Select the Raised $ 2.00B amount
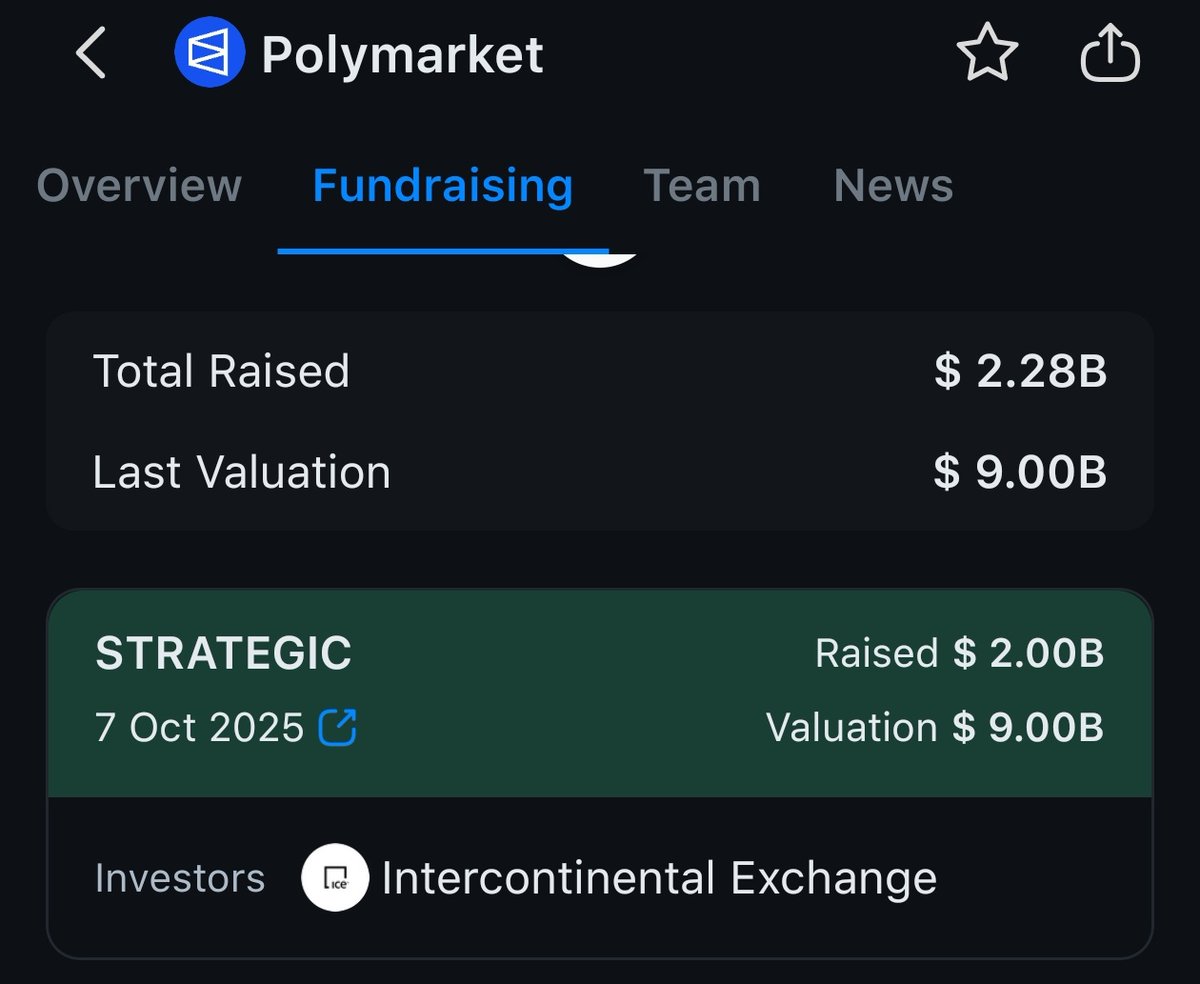The image size is (1200, 984). 960,653
